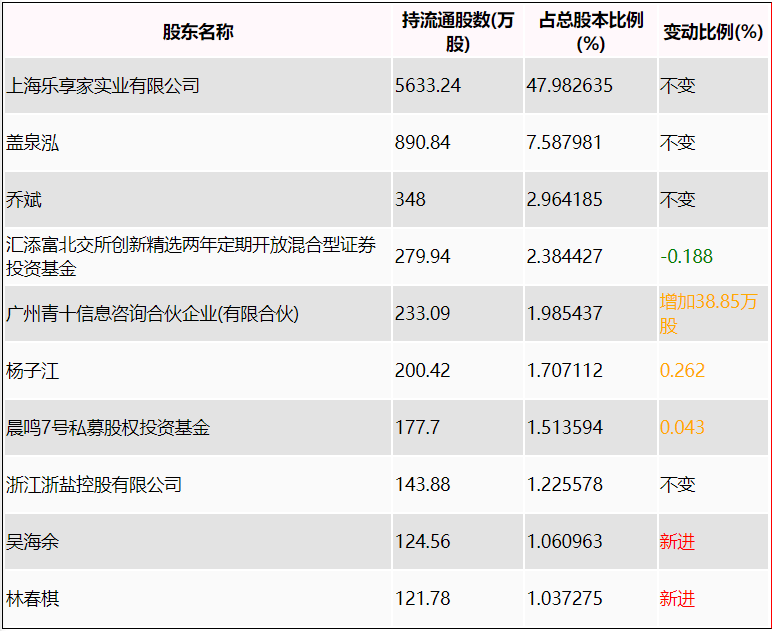Select 广州青十信息咨询合伙企业(有限合伙)
Image resolution: width=775 pixels, height=631 pixels.
point(152,314)
